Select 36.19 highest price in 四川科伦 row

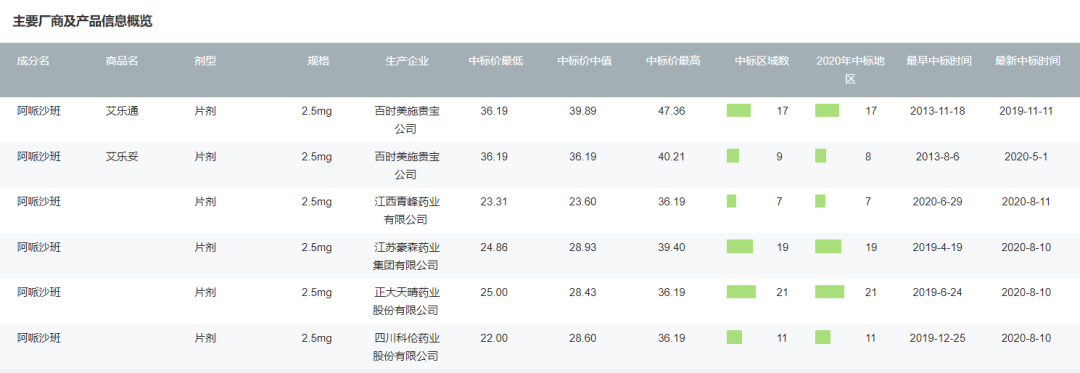tap(672, 338)
